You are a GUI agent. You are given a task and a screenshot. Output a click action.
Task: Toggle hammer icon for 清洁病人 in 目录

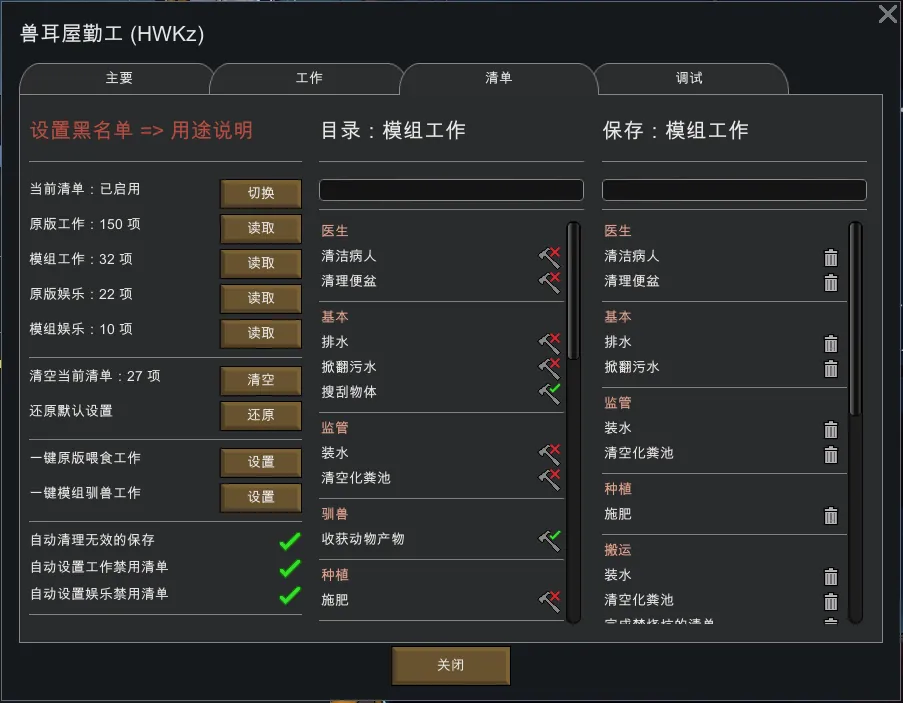[x=549, y=257]
